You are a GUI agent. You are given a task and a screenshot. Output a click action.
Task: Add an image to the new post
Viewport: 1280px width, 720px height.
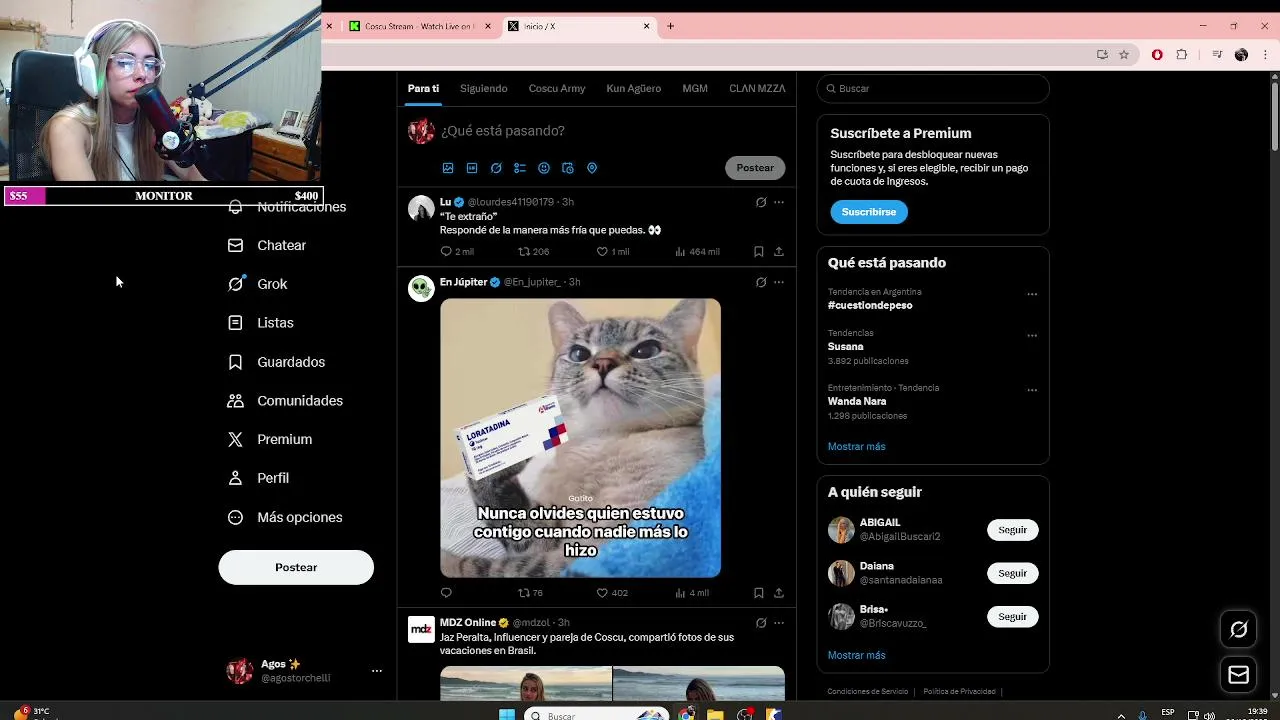pos(448,168)
